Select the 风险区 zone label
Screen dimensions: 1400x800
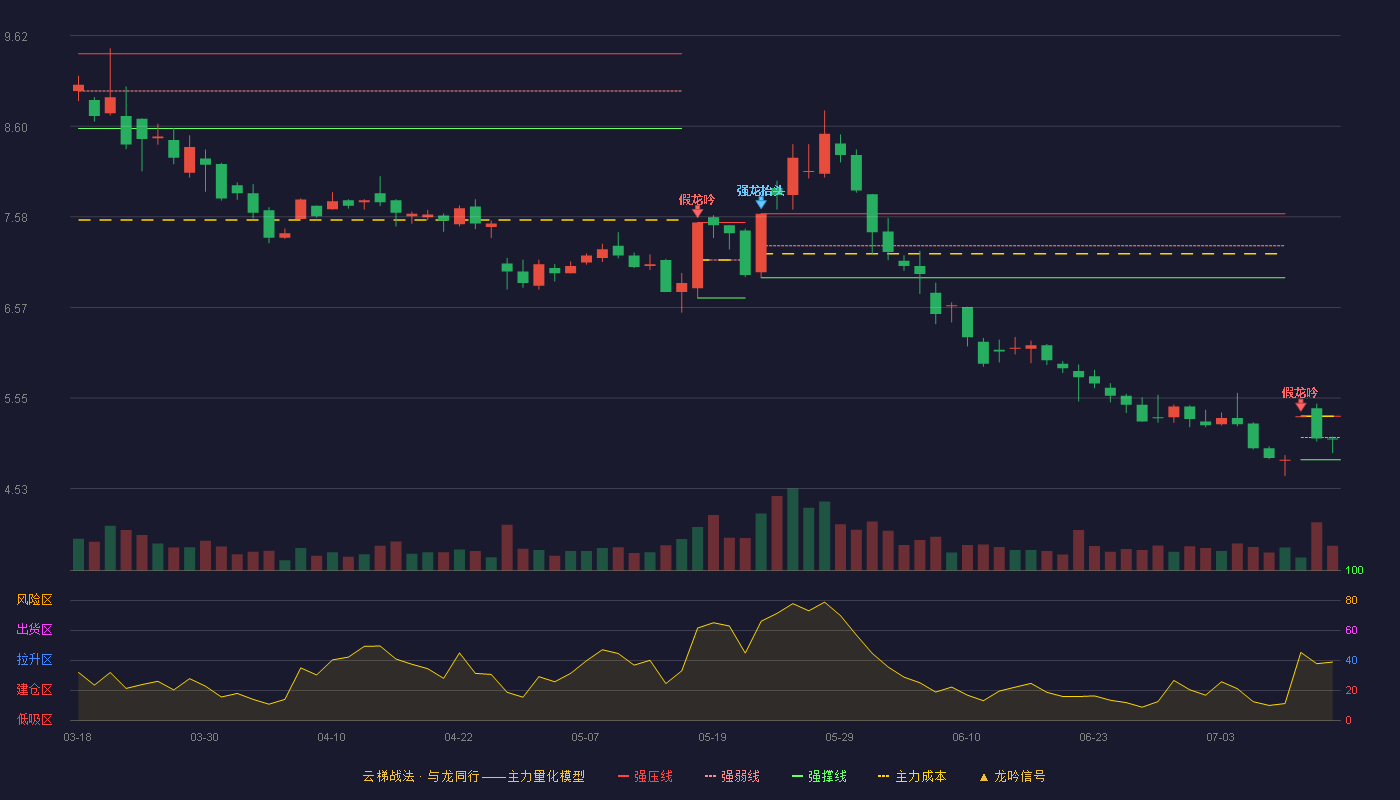[x=34, y=600]
